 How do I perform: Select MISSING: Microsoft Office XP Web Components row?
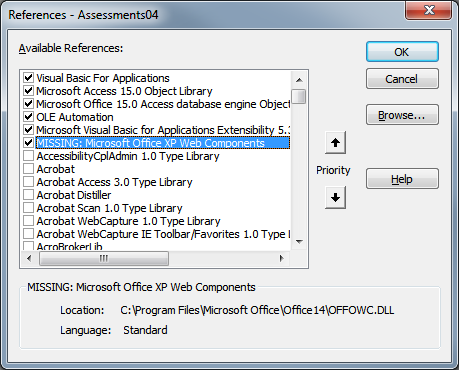point(163,143)
